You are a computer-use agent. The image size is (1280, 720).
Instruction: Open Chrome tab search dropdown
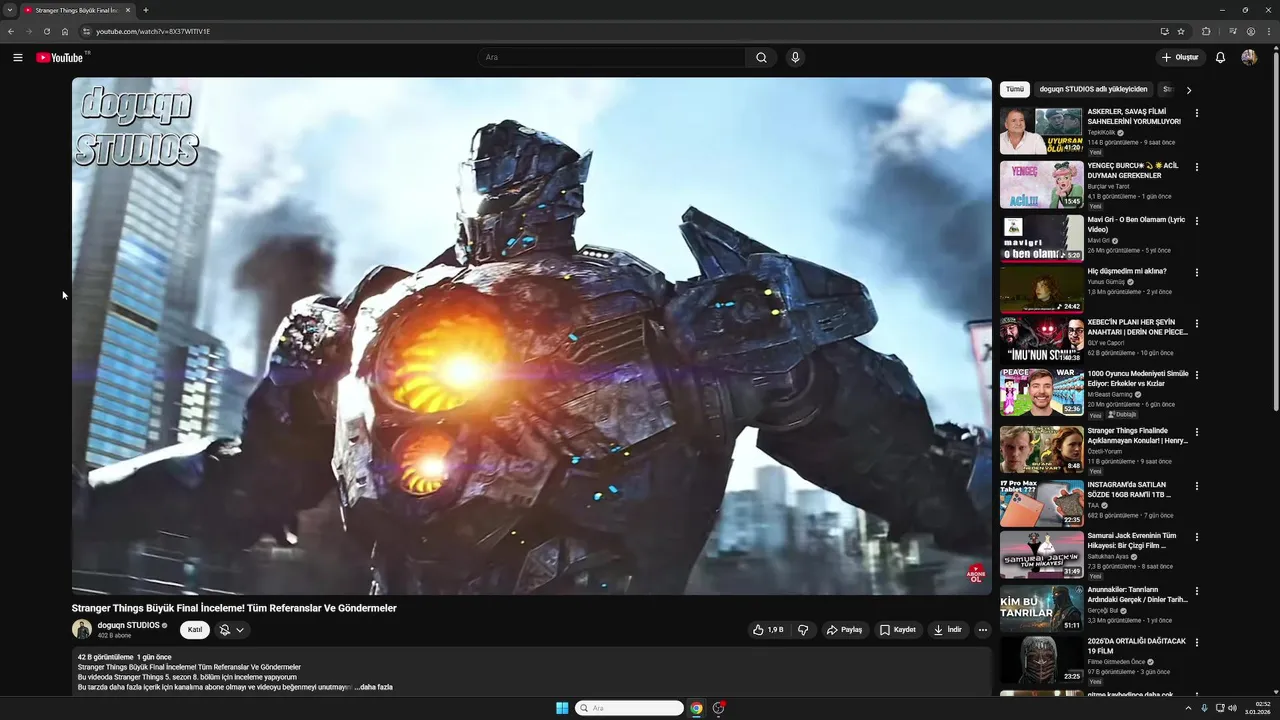click(10, 10)
